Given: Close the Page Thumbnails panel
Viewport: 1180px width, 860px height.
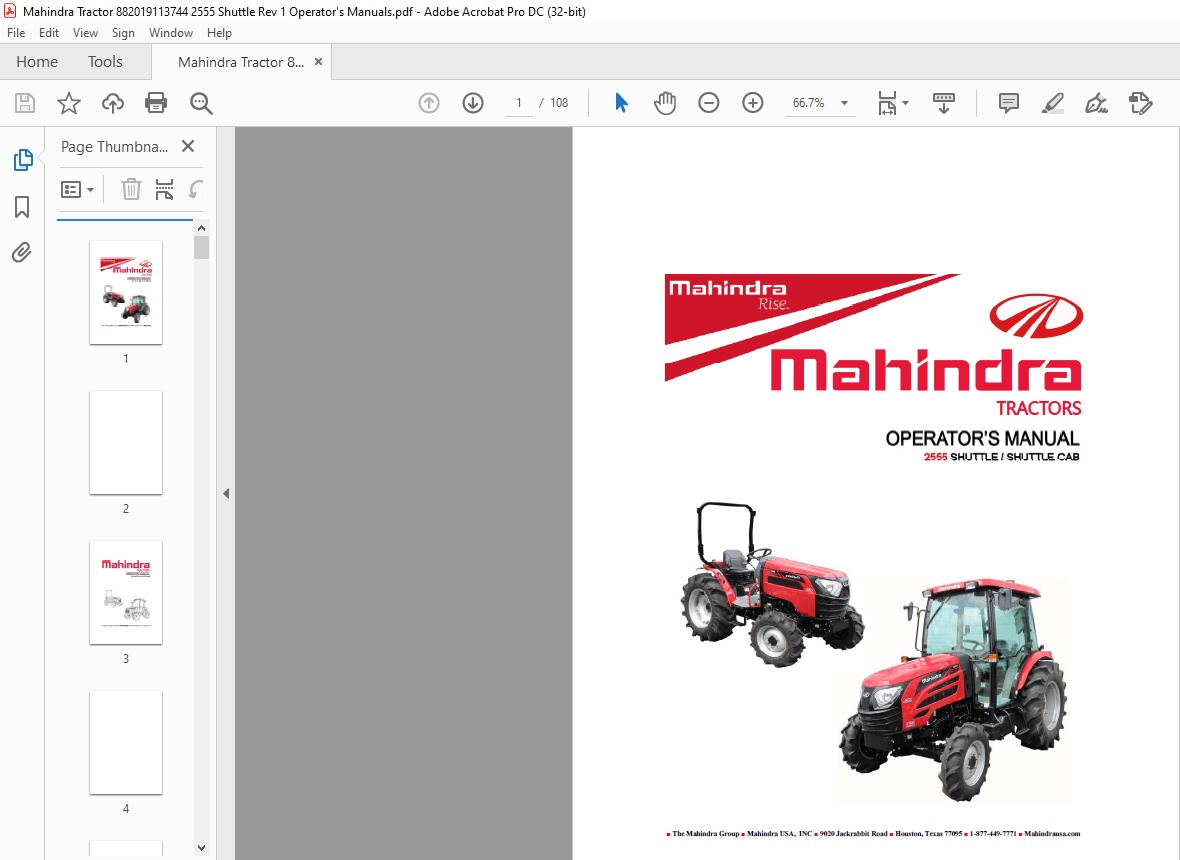Looking at the screenshot, I should 188,146.
